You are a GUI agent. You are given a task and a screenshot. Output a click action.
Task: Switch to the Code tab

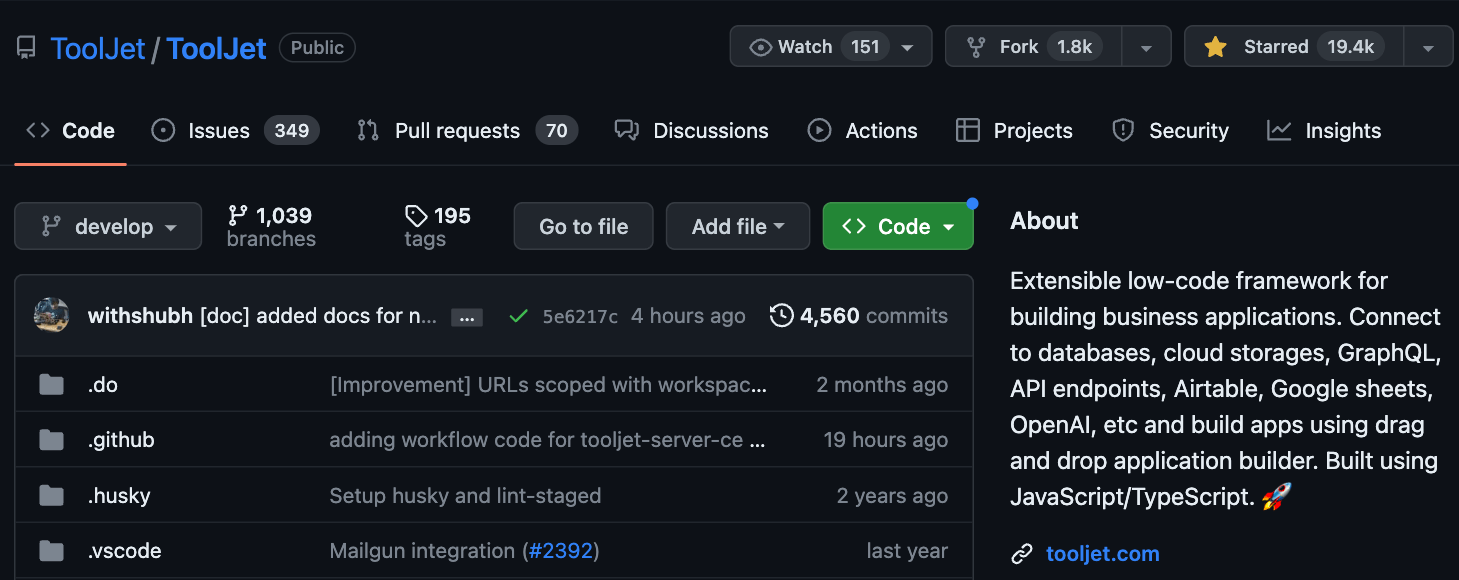tap(70, 130)
